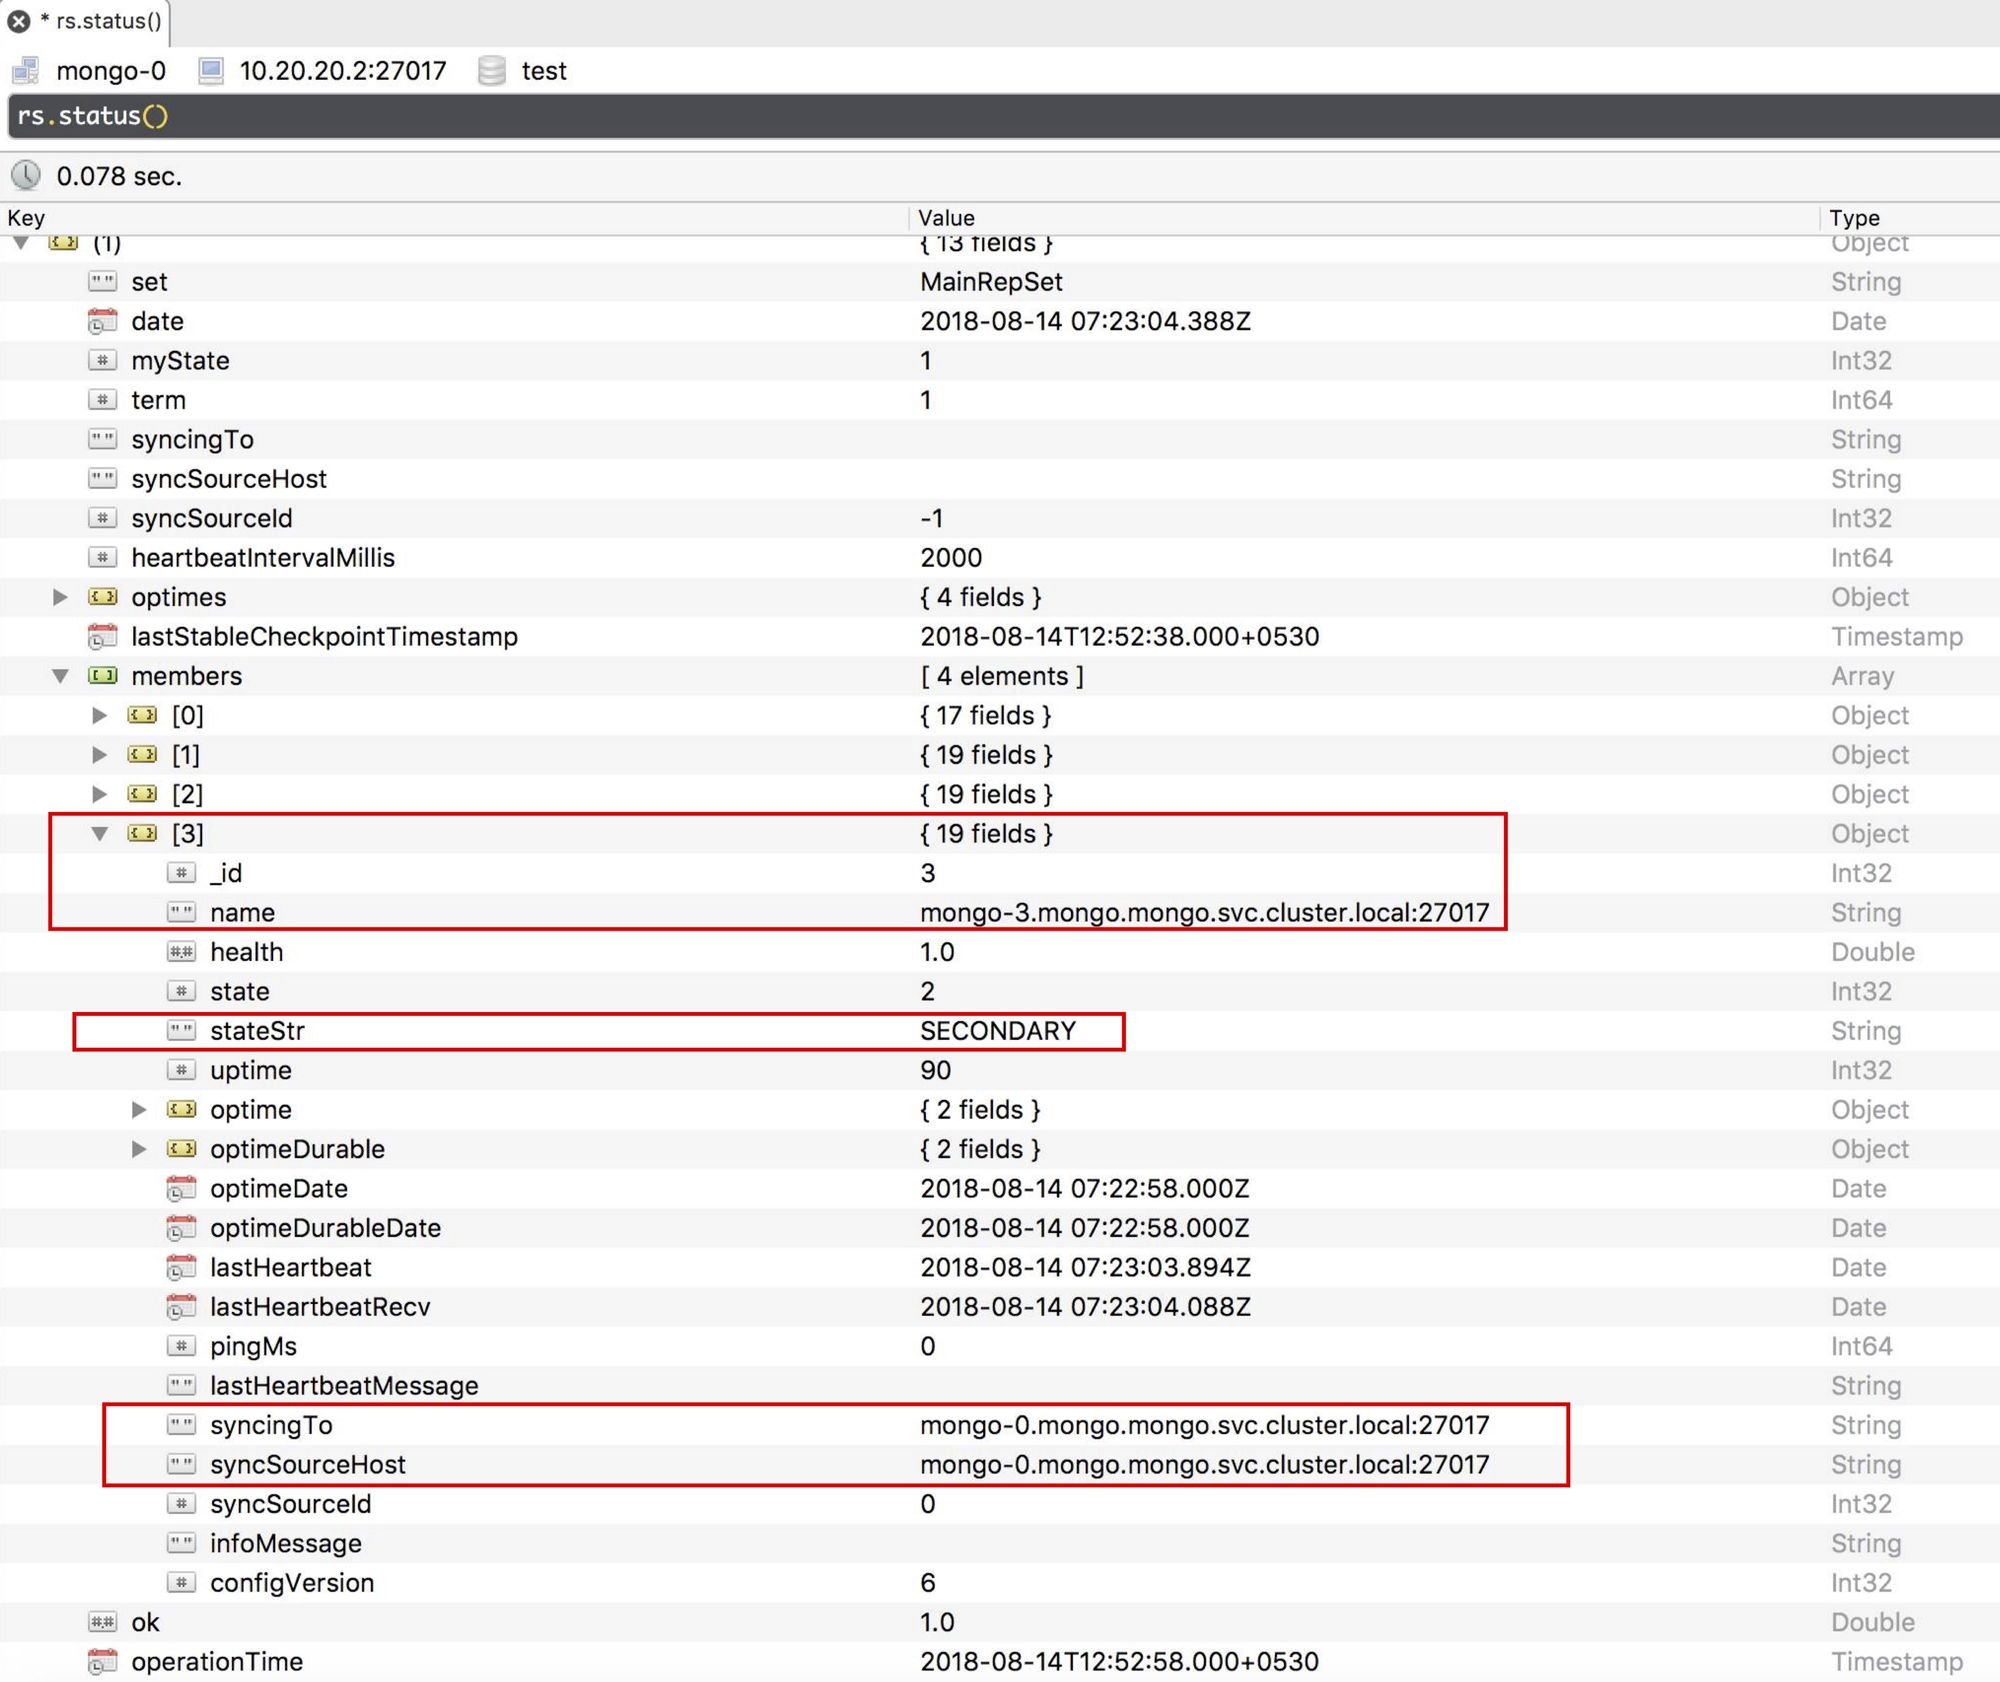
Task: Click the number icon of heartbeatIntervalMillis
Action: 102,558
